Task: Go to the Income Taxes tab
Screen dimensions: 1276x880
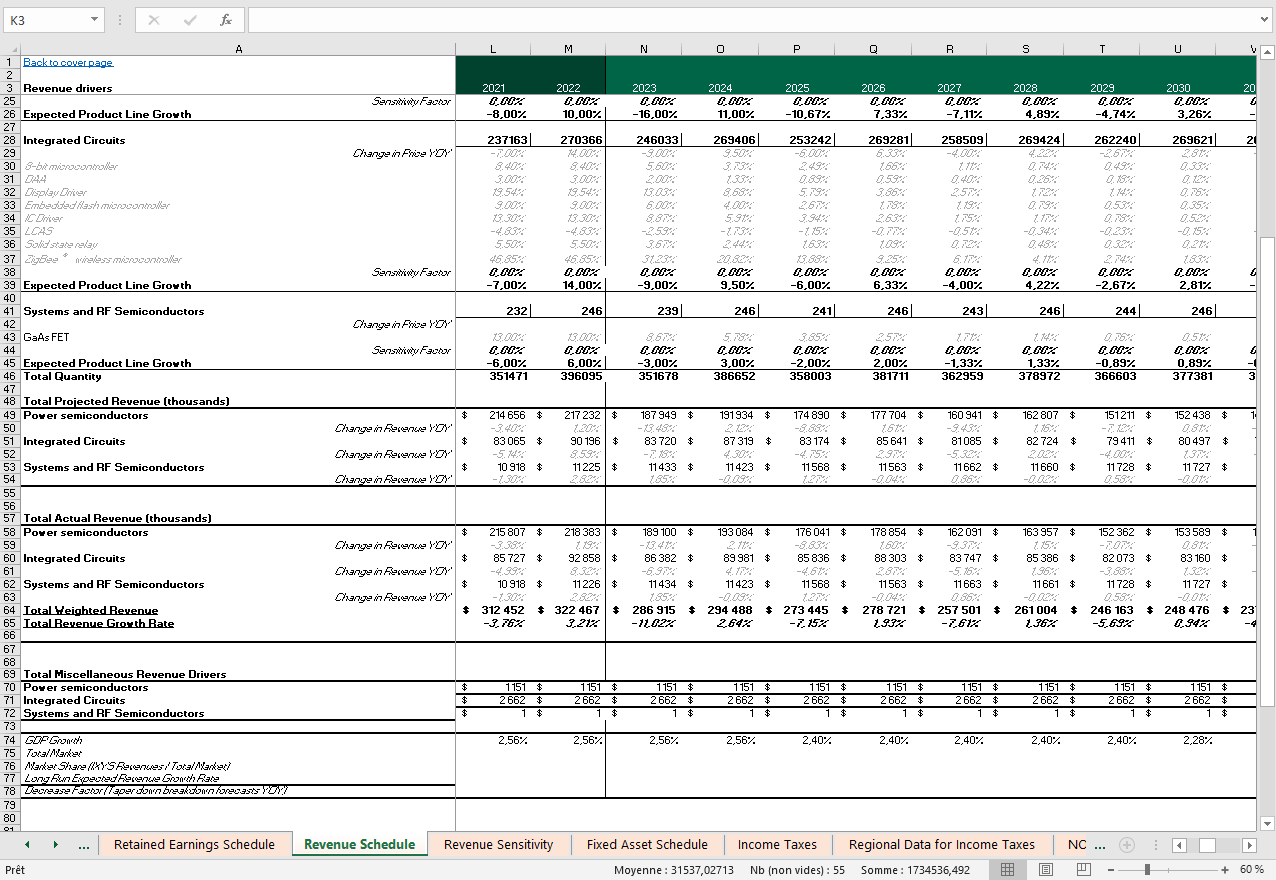Action: point(777,845)
